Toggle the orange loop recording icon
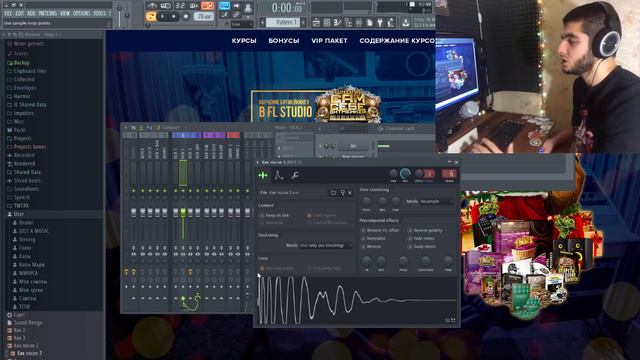 [x=207, y=6]
